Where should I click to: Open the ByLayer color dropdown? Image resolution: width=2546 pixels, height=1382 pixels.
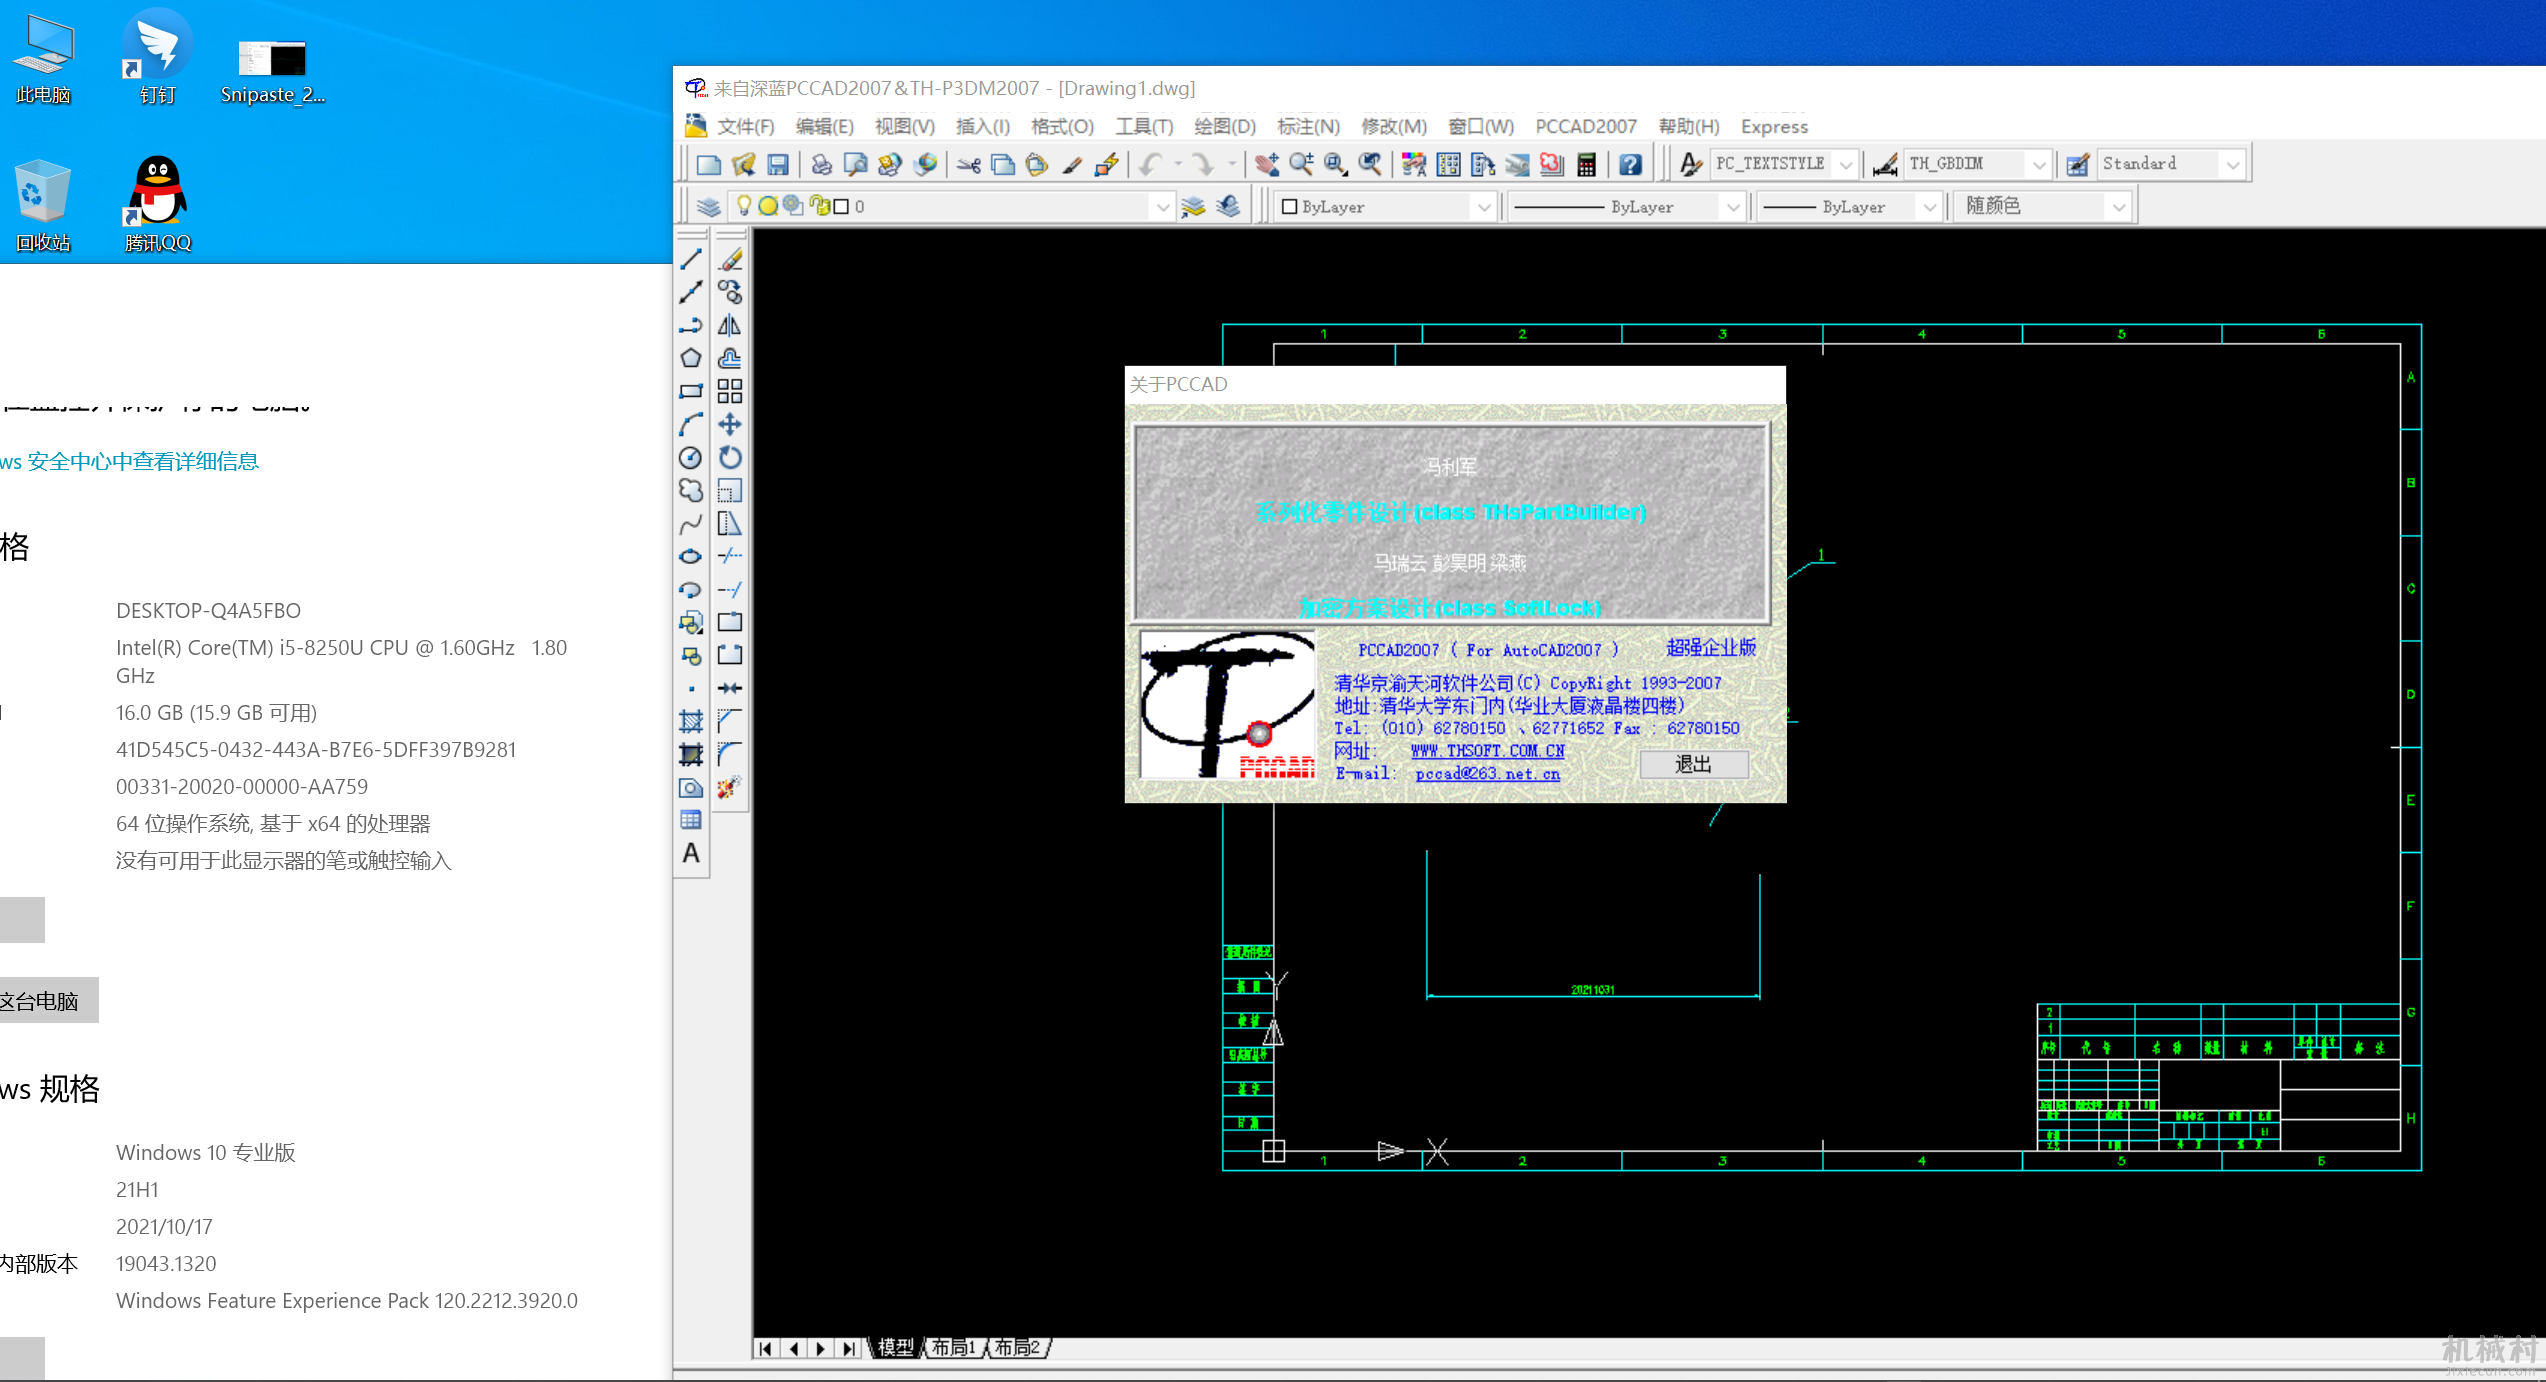[1484, 207]
